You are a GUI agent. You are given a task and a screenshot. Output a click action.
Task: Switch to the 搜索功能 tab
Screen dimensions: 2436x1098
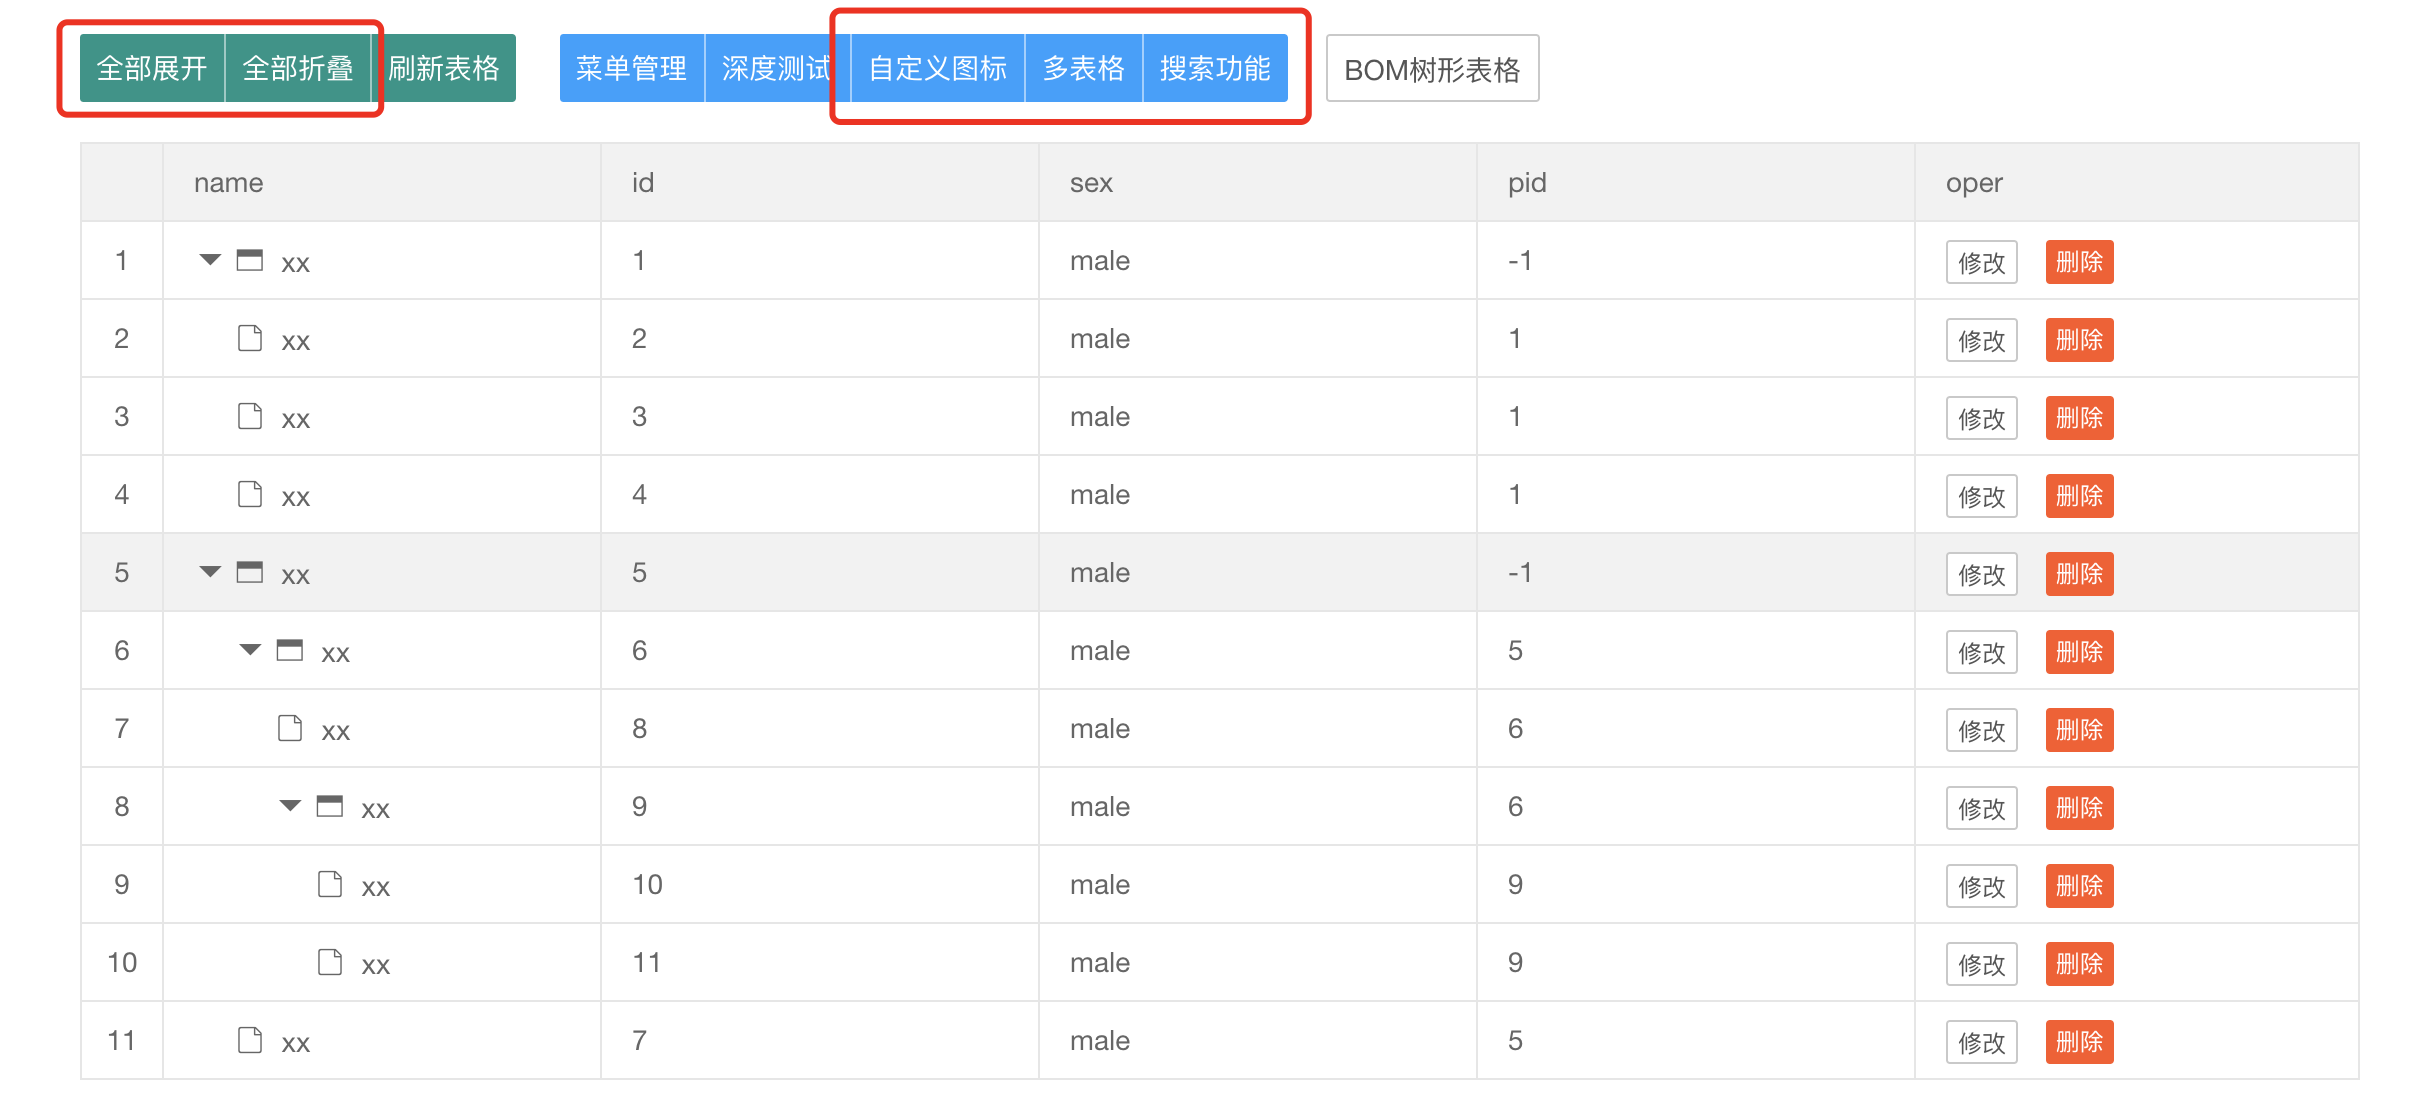(1216, 68)
